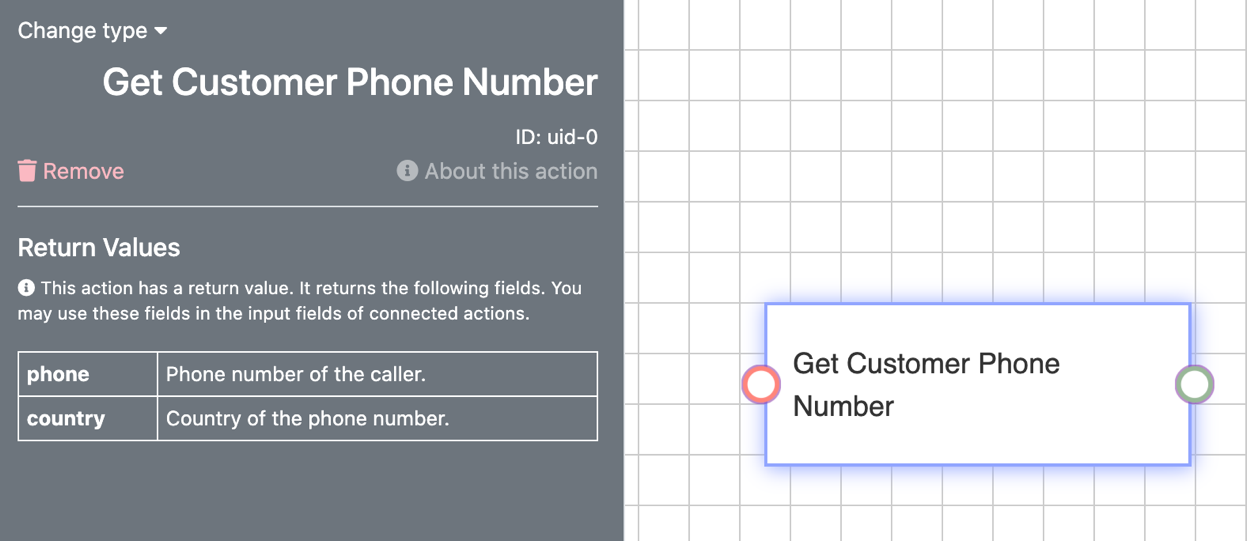Click the info icon next to About this action
This screenshot has width=1247, height=541.
(407, 171)
